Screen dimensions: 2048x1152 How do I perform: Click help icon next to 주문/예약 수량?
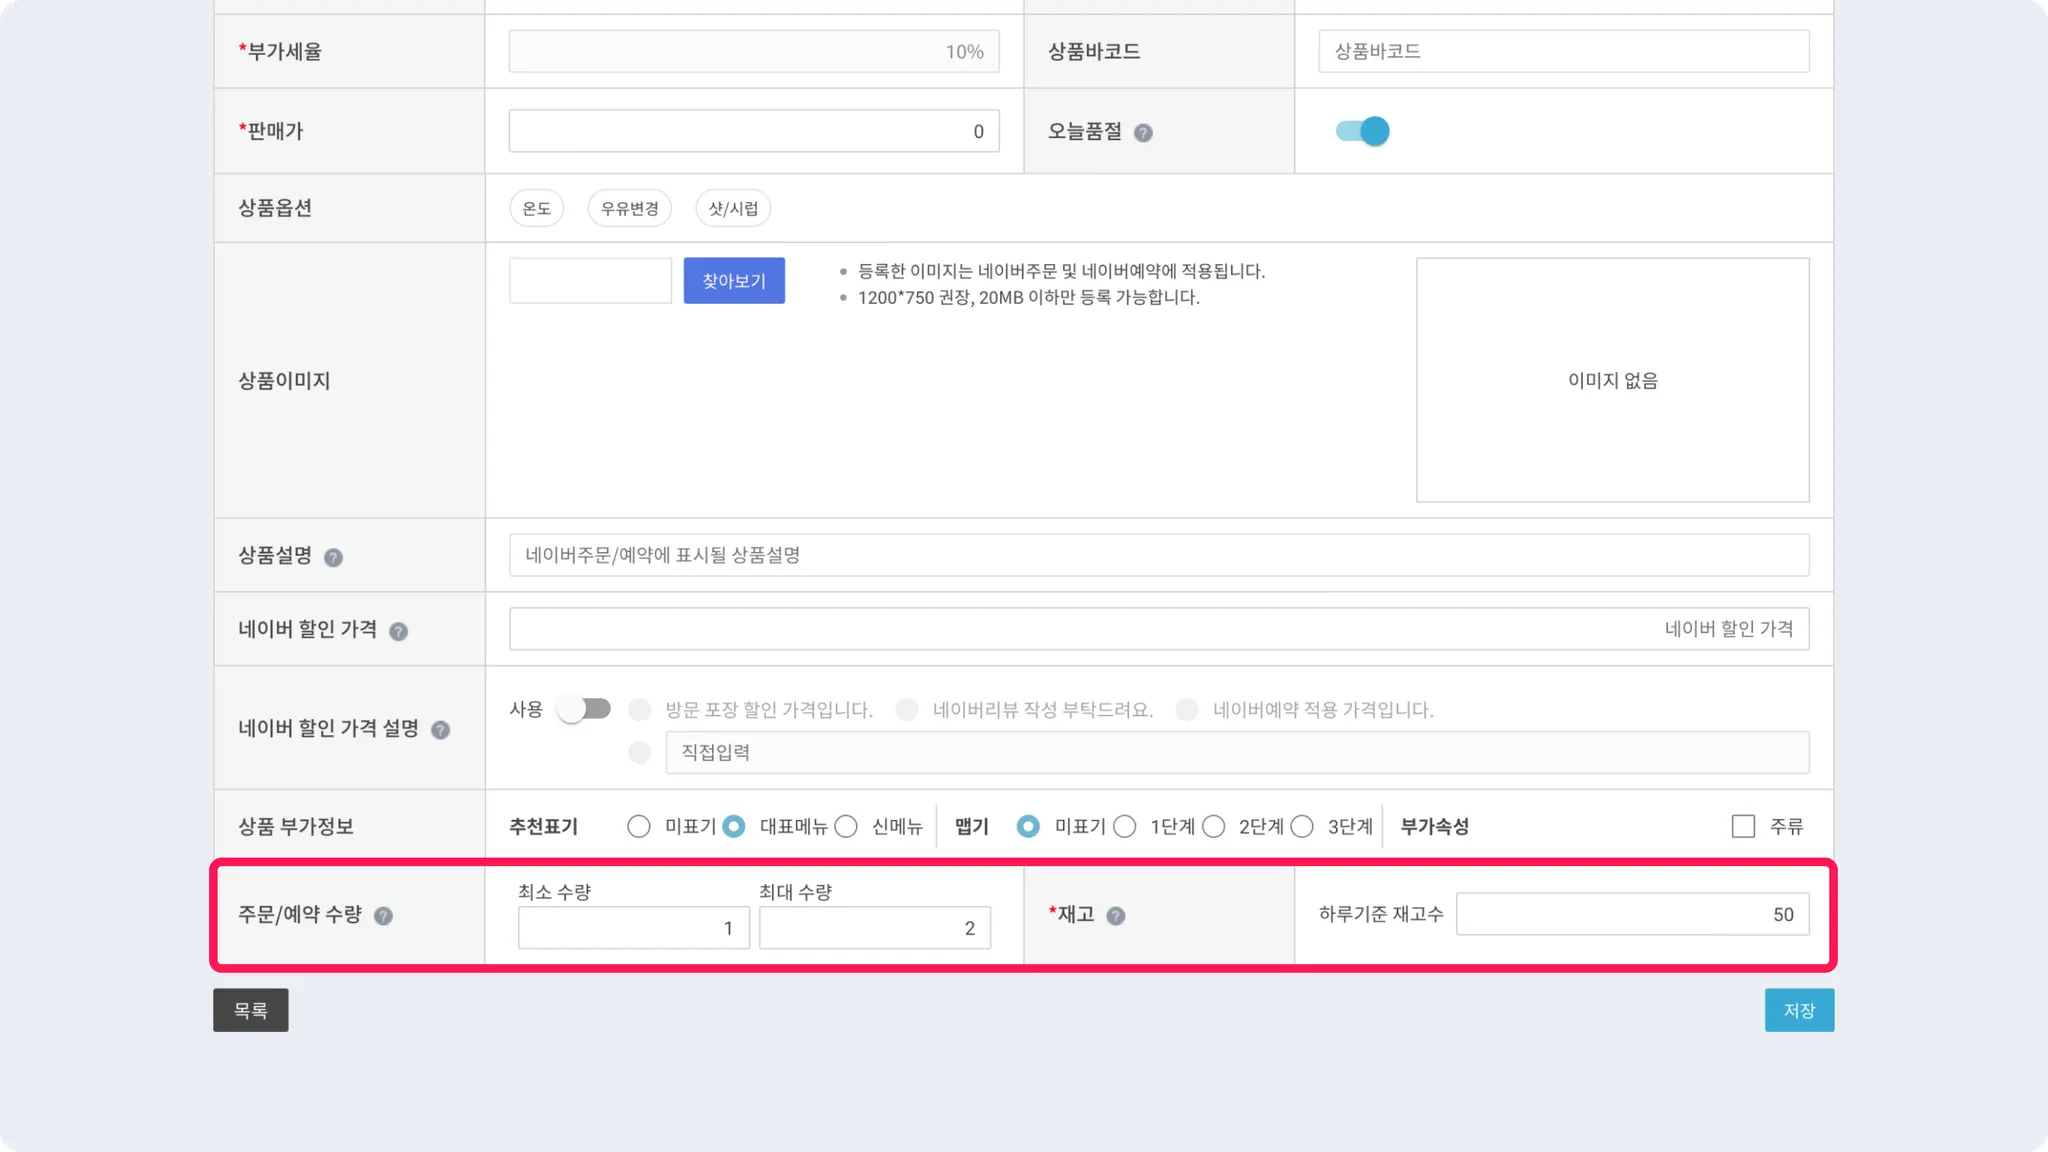pyautogui.click(x=383, y=916)
